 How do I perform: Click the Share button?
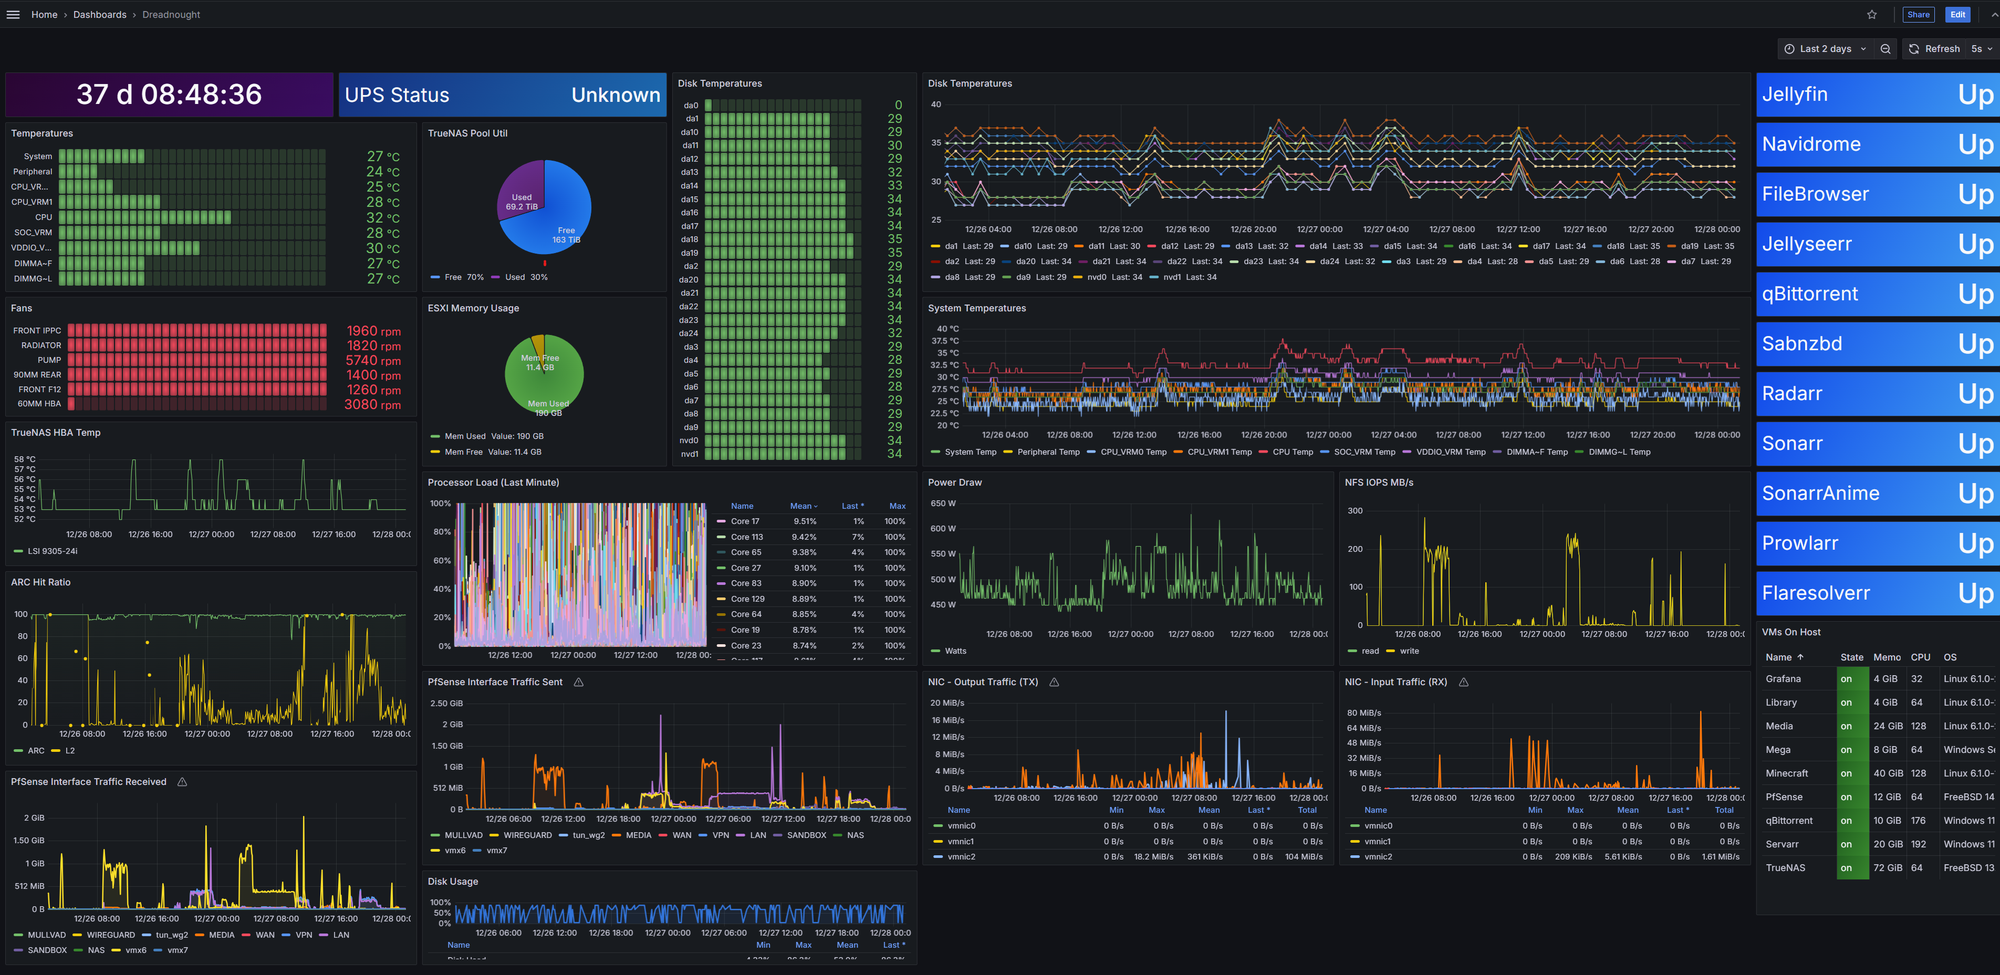(1918, 15)
